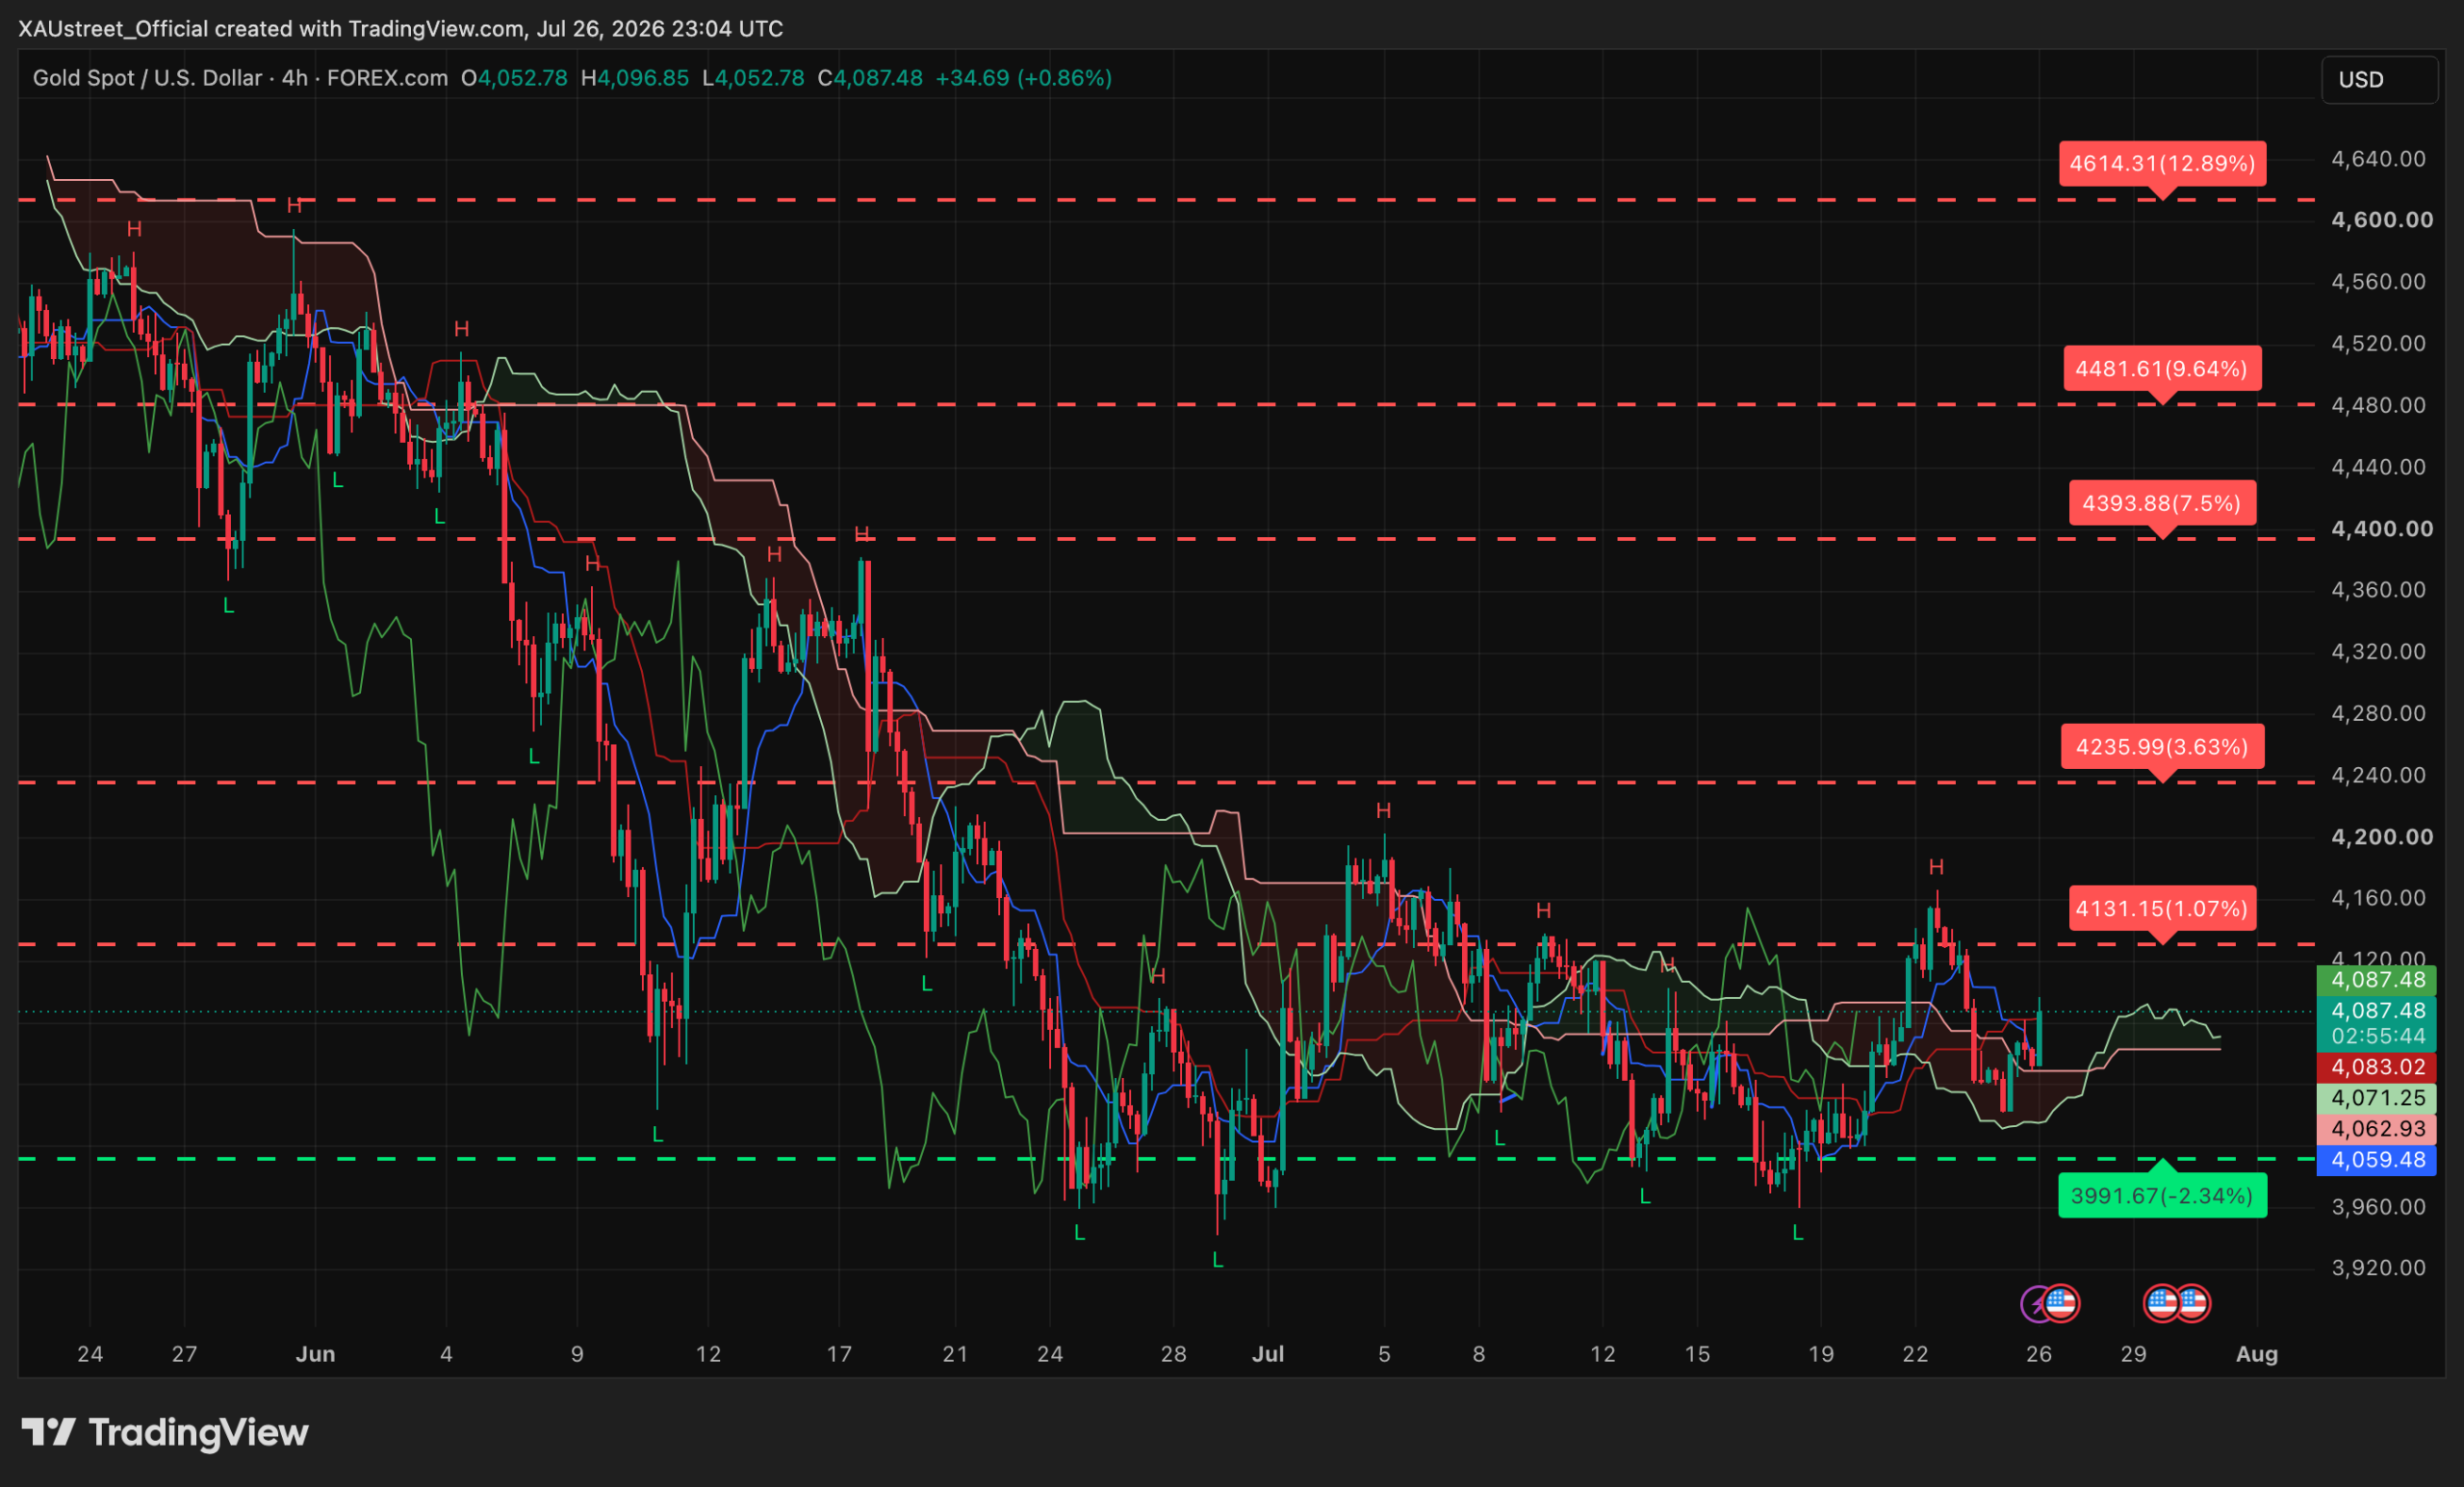Click the light green 4,071.25 price tag
Image resolution: width=2464 pixels, height=1487 pixels.
click(2377, 1099)
